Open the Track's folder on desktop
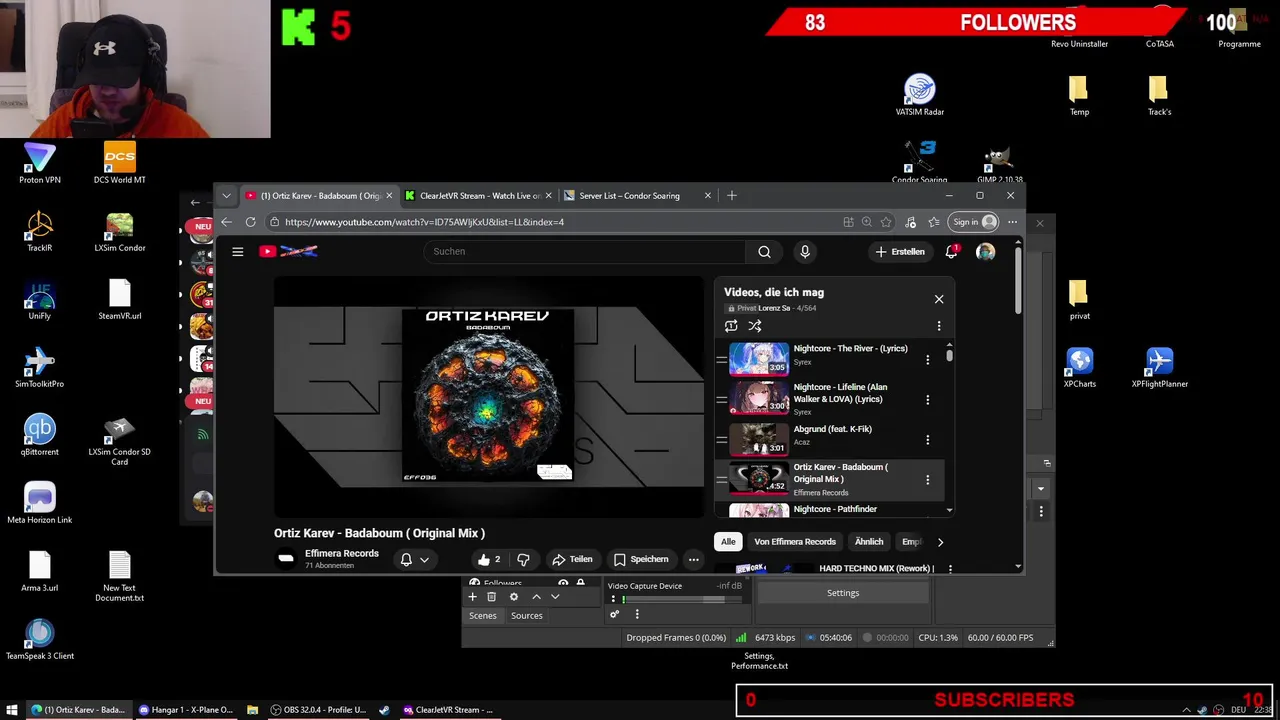The width and height of the screenshot is (1280, 720). pos(1160,95)
